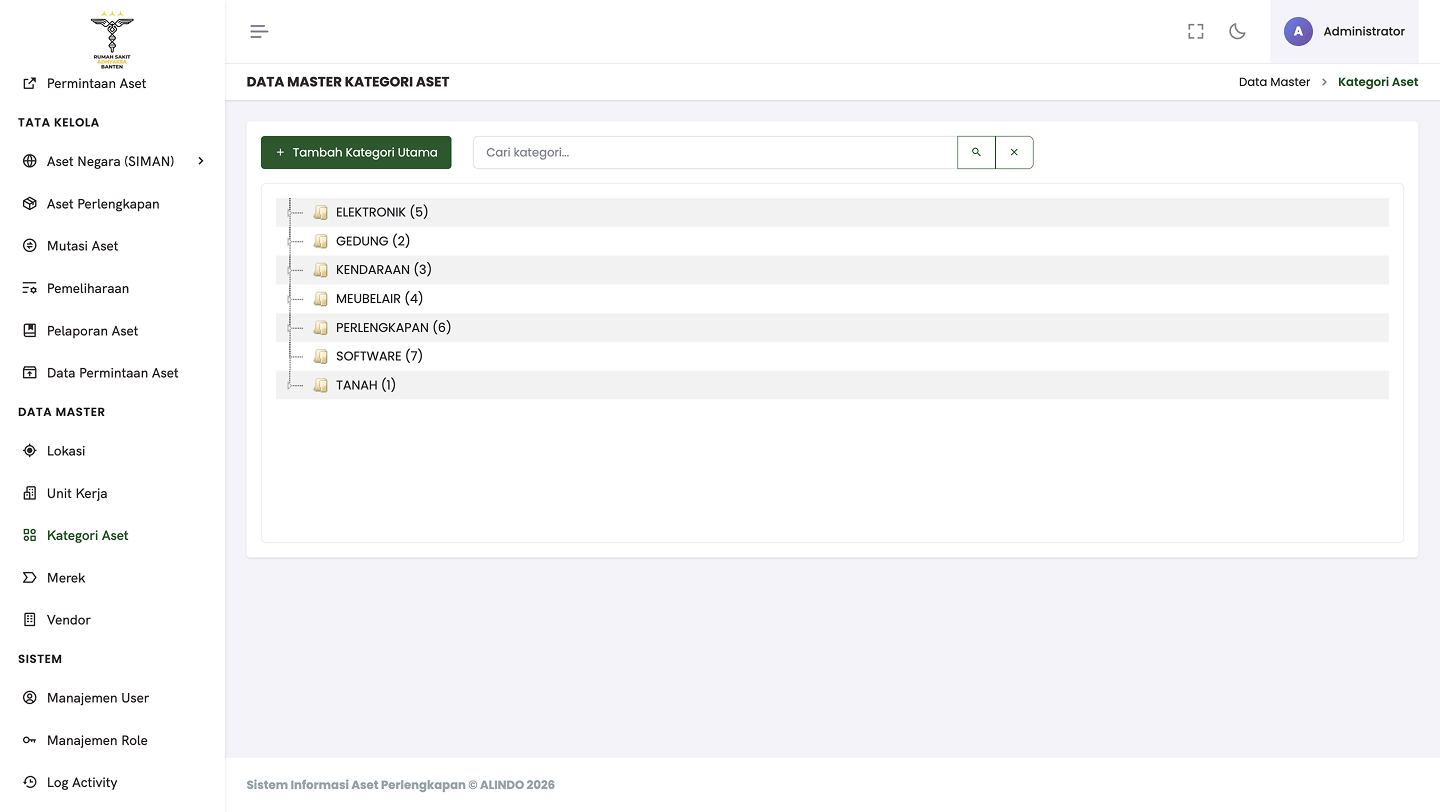Click the SOFTWARE folder icon
Screen dimensions: 1440x812
pos(321,356)
